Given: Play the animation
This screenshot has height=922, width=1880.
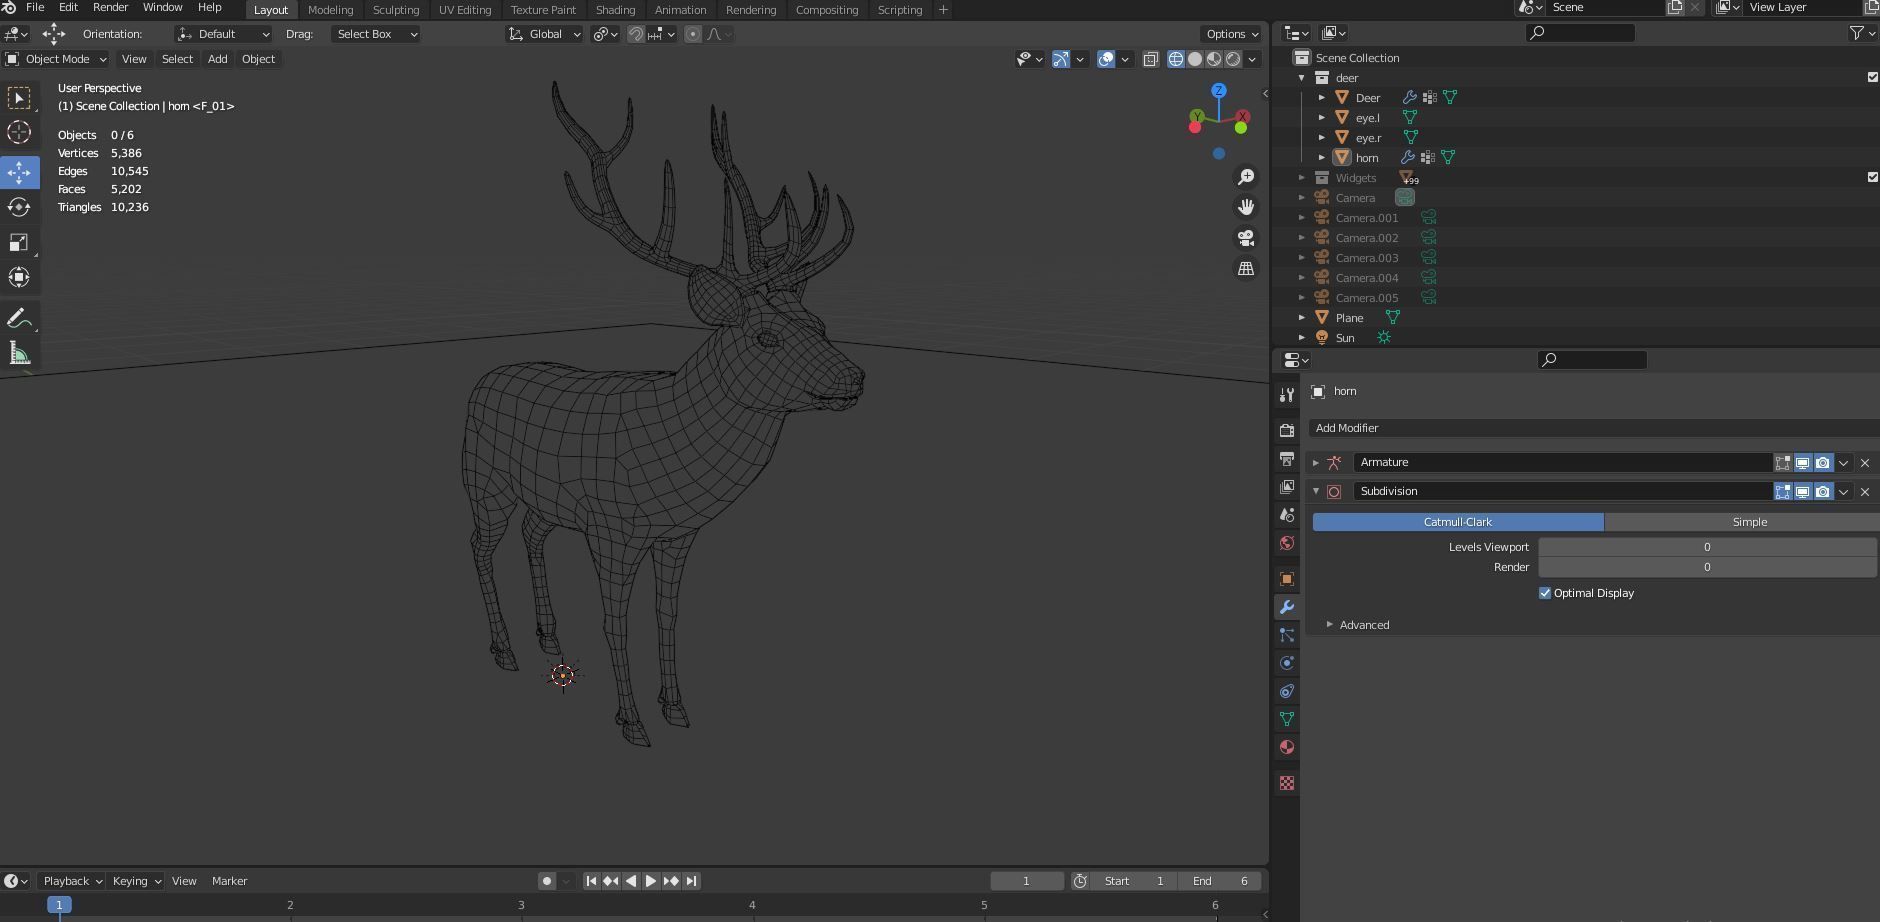Looking at the screenshot, I should click(x=651, y=881).
